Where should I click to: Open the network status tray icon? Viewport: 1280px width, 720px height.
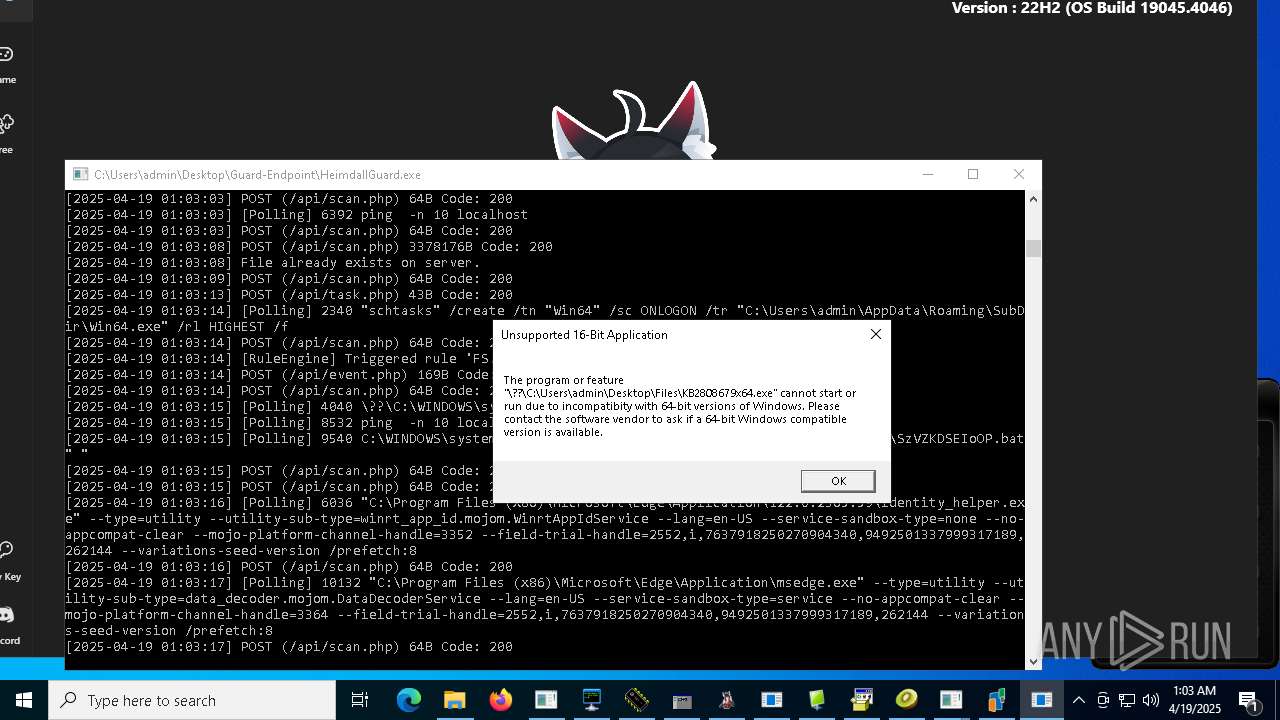click(x=1127, y=700)
